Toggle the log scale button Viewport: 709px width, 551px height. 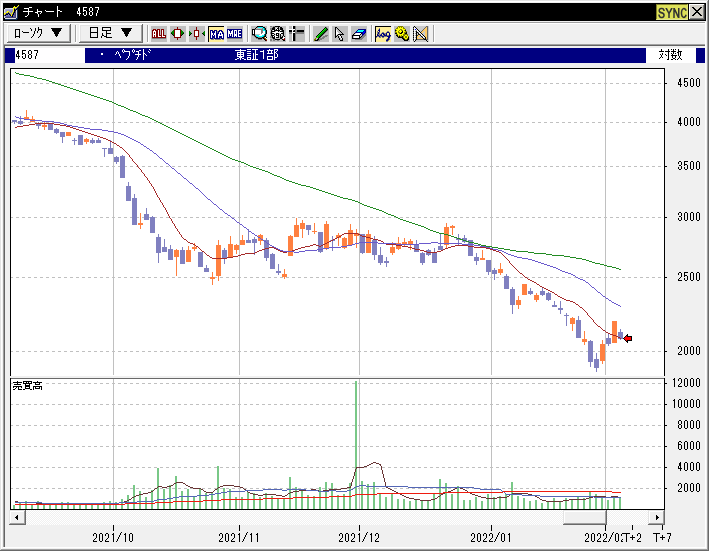pyautogui.click(x=383, y=33)
